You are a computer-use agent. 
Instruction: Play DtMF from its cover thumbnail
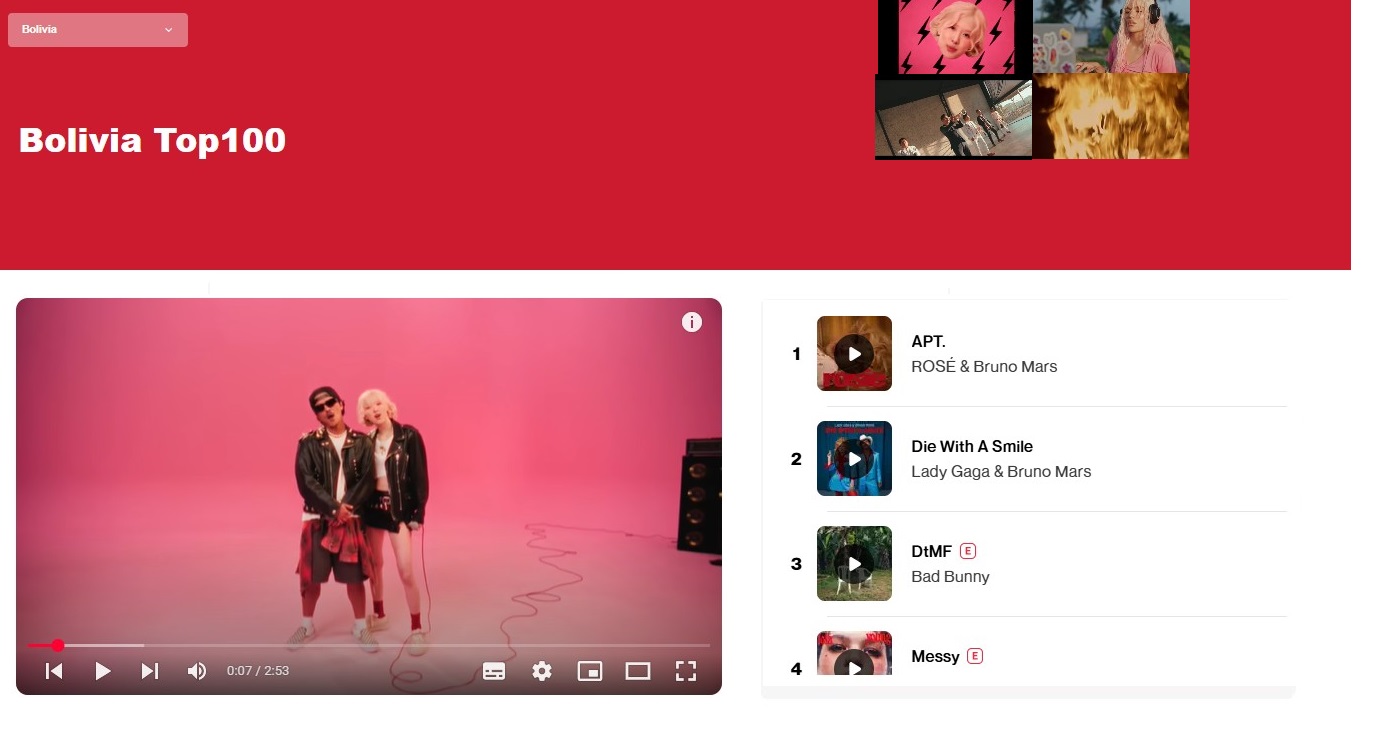(x=854, y=563)
